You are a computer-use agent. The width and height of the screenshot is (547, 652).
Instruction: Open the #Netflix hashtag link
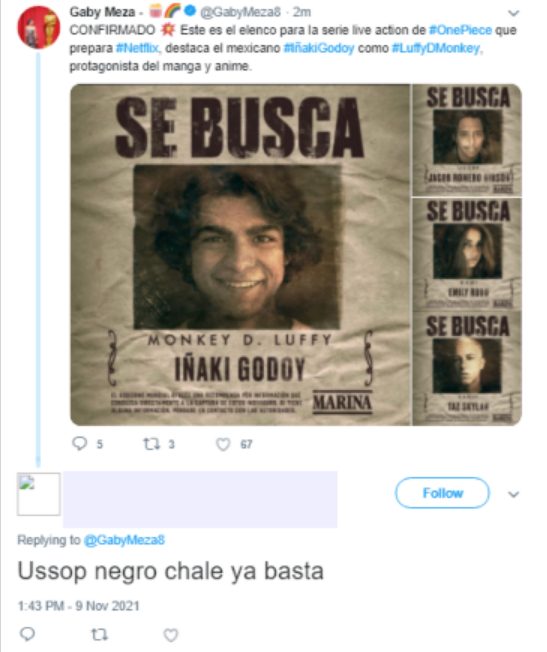click(x=137, y=48)
